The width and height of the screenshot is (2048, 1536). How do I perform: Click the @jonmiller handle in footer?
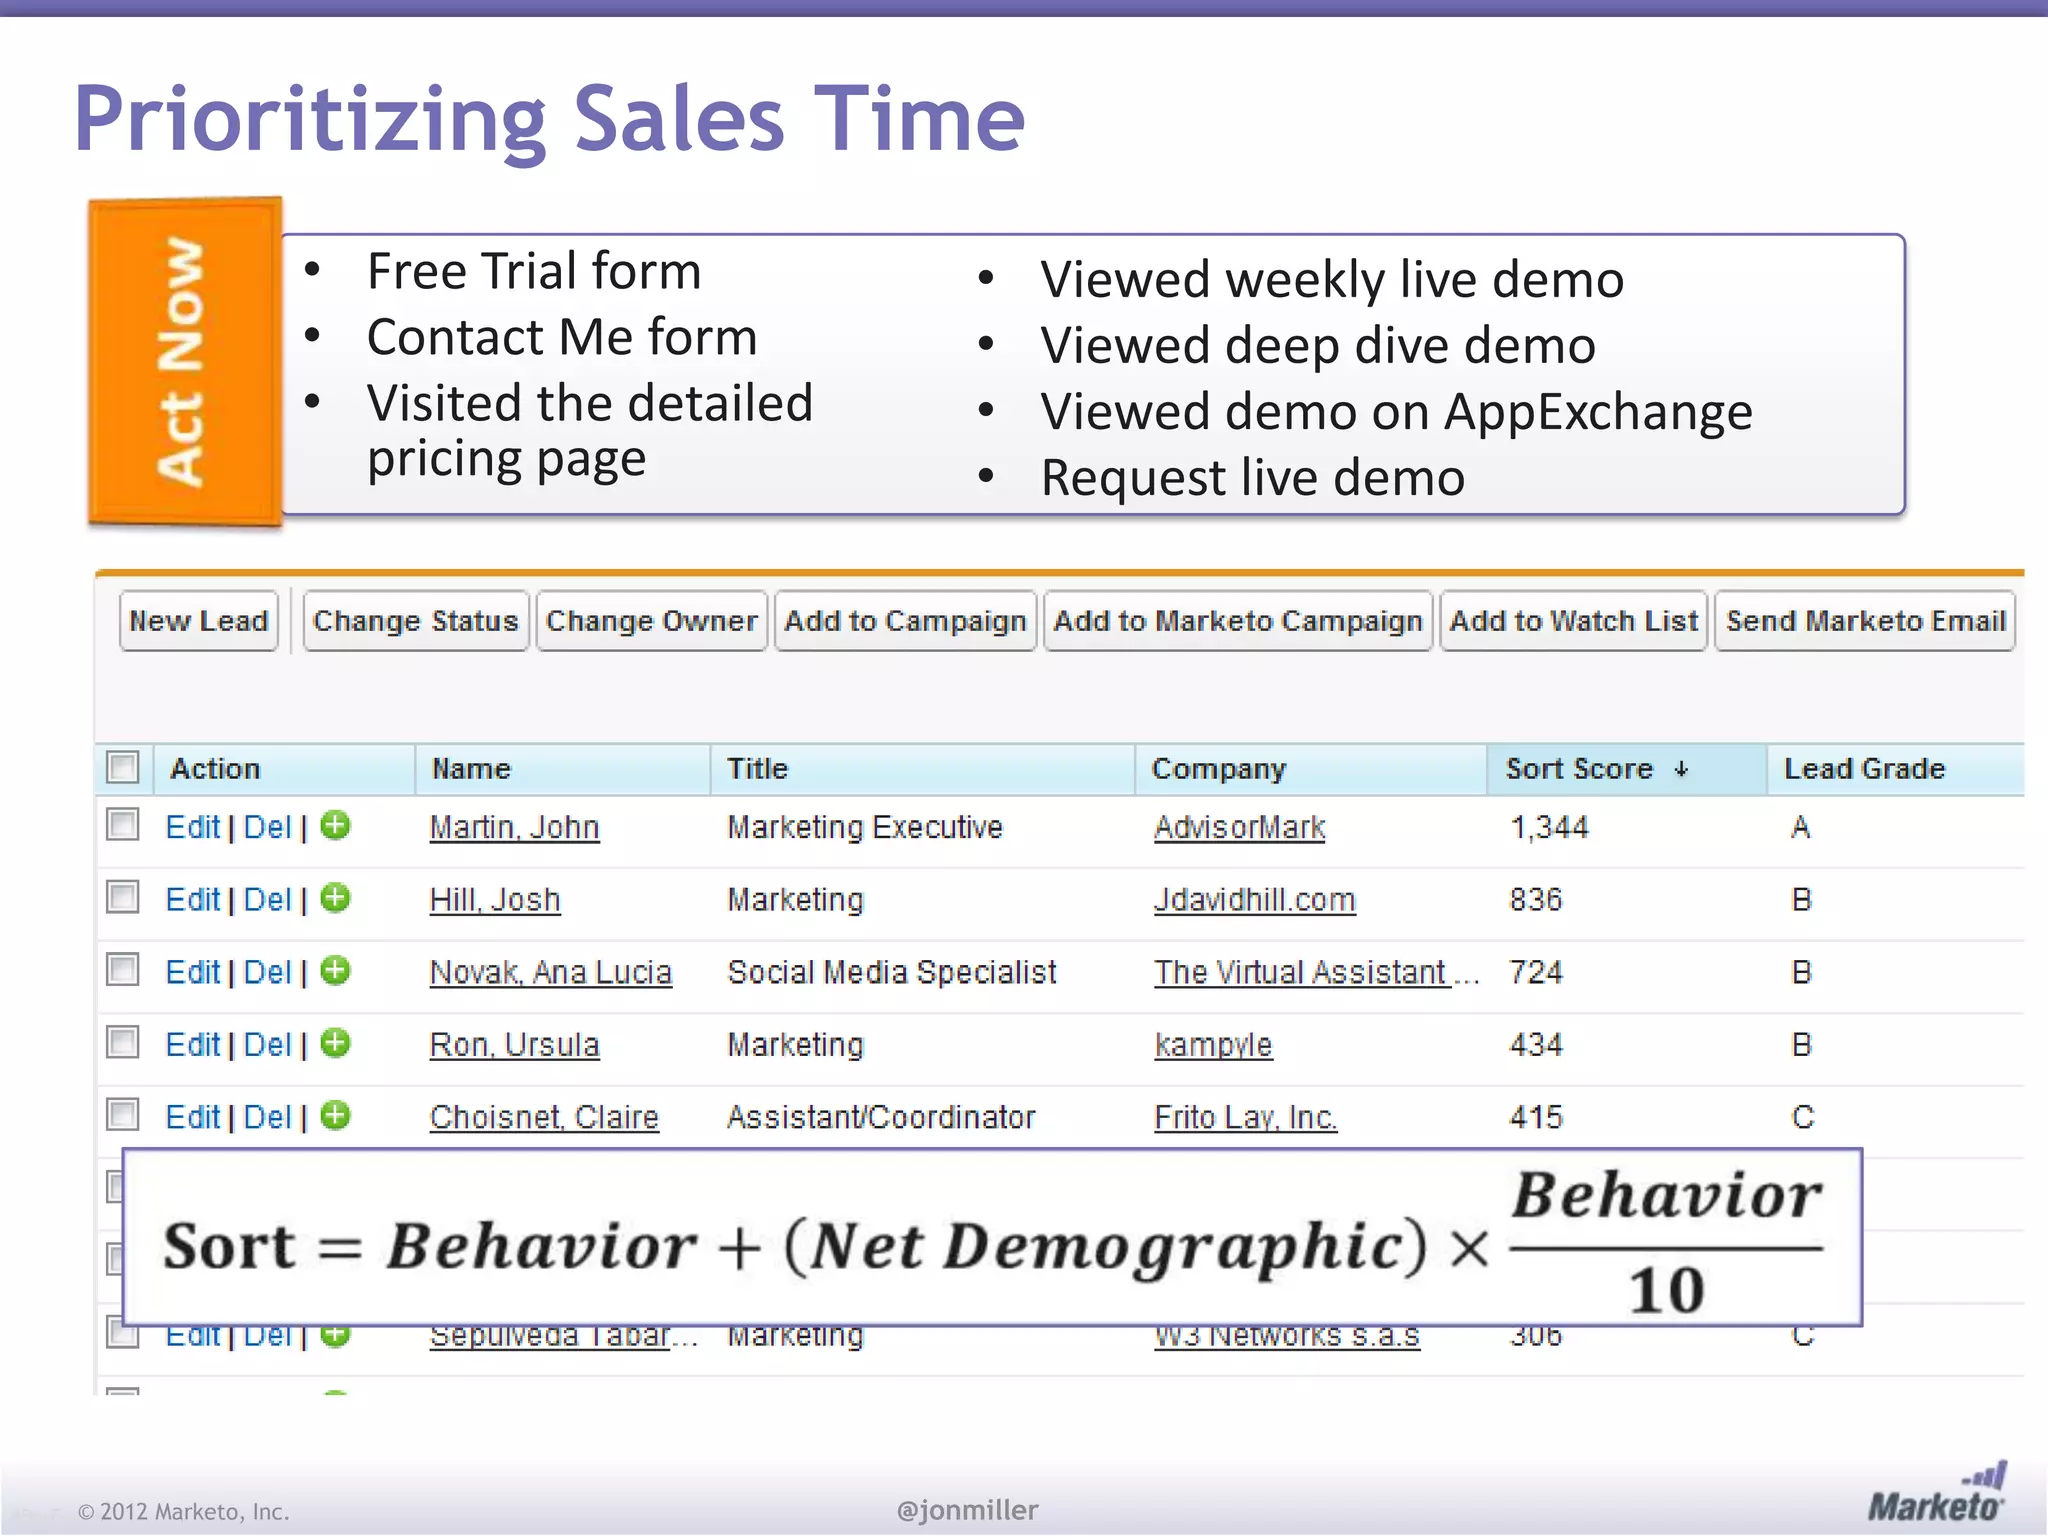(968, 1510)
